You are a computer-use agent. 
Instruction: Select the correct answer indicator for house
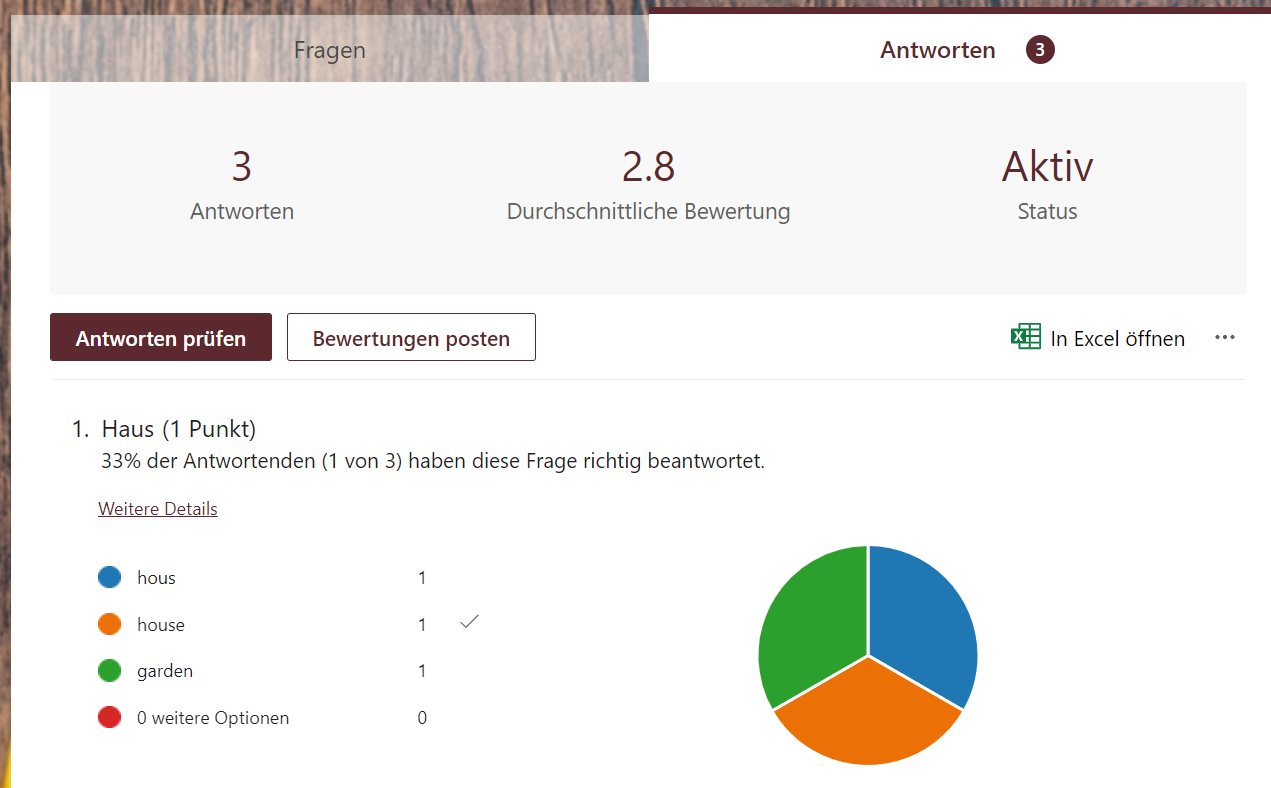pos(468,622)
